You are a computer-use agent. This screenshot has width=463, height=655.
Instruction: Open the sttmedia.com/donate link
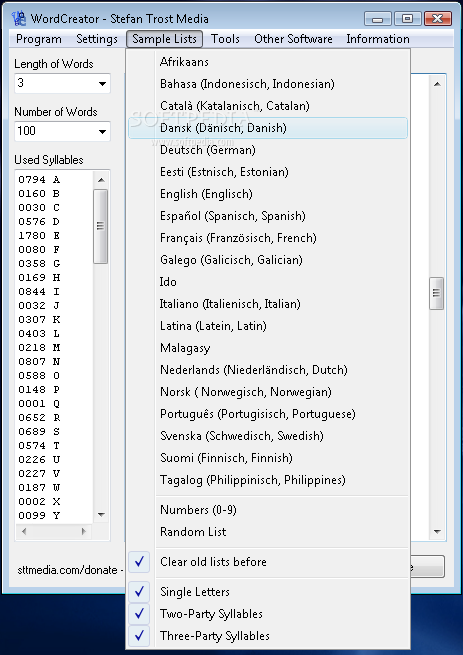[67, 570]
